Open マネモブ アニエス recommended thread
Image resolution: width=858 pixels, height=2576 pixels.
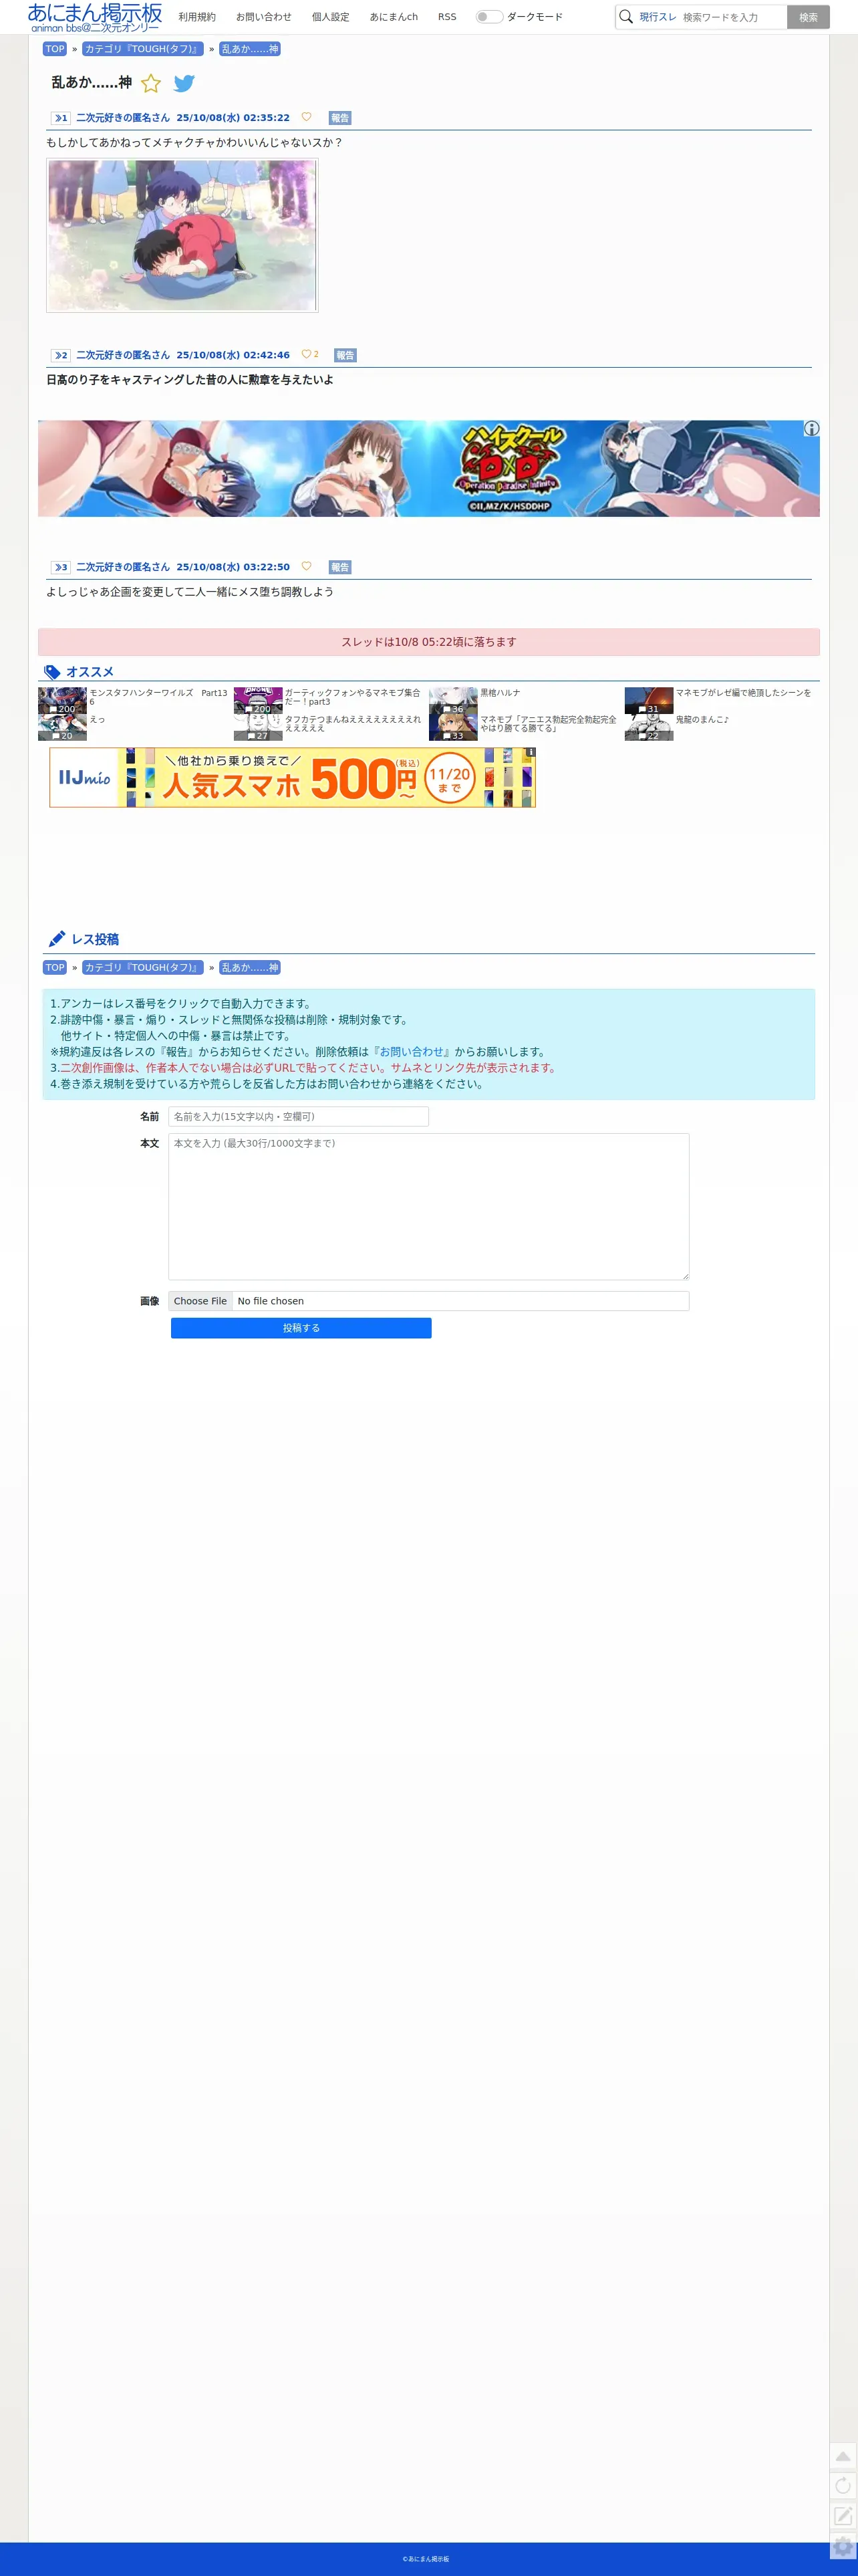pyautogui.click(x=548, y=724)
